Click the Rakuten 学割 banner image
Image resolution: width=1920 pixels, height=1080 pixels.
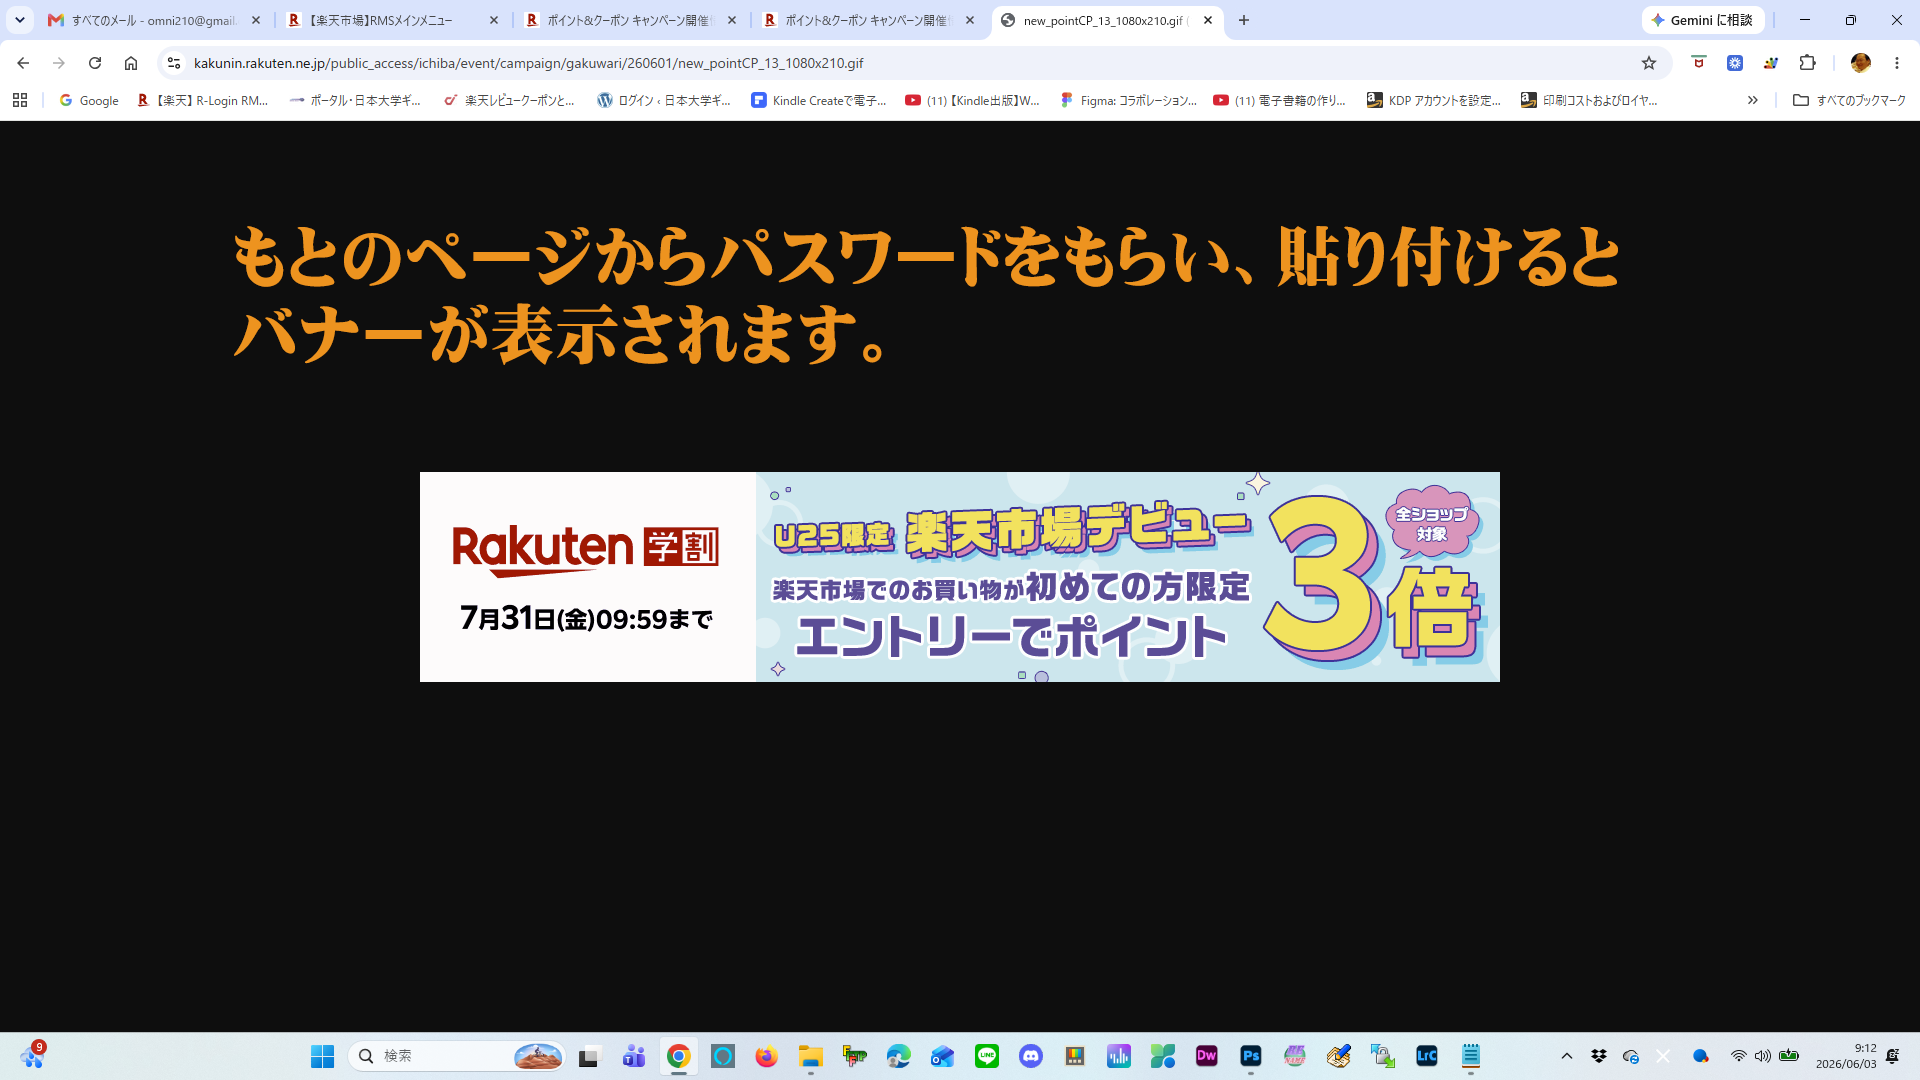pos(960,577)
